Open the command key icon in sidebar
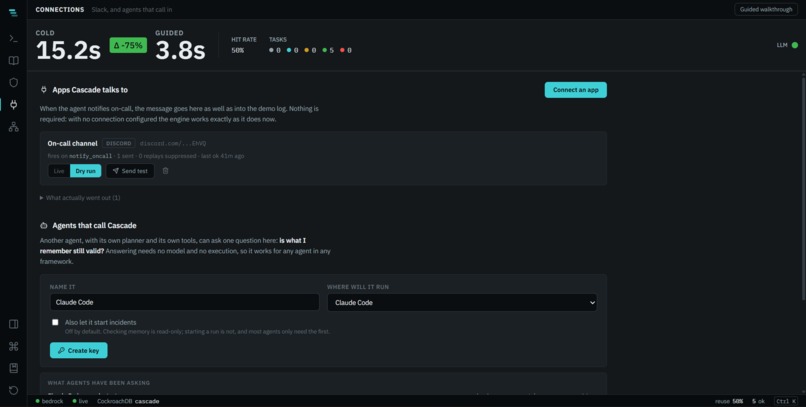 coord(13,346)
